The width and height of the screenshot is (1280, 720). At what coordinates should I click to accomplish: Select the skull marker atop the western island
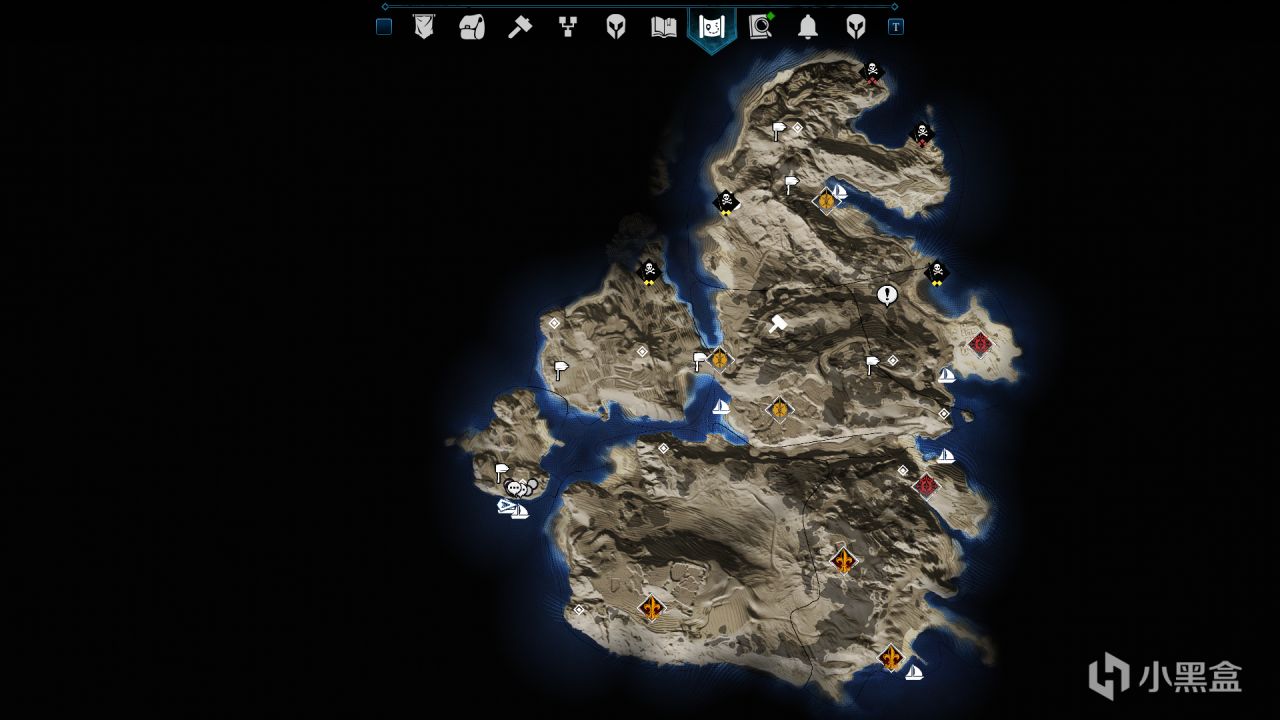649,271
